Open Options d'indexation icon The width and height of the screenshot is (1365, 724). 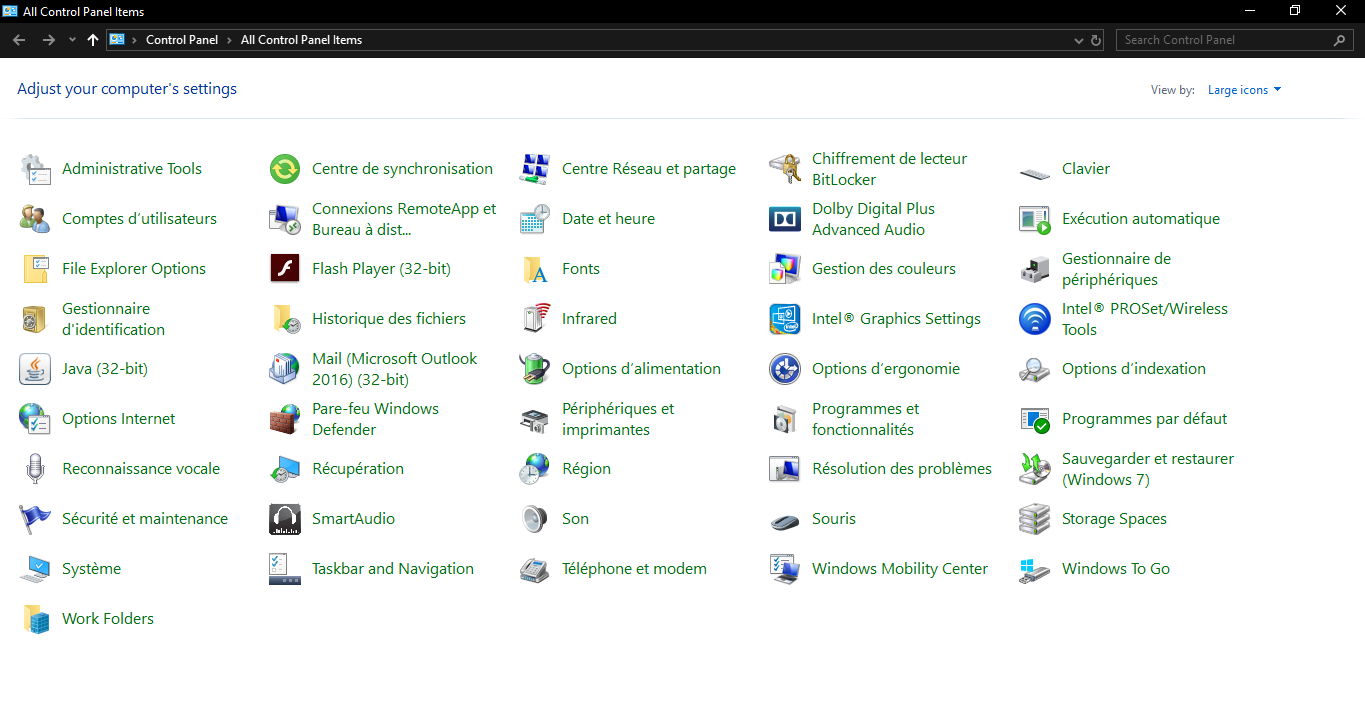click(x=1035, y=369)
